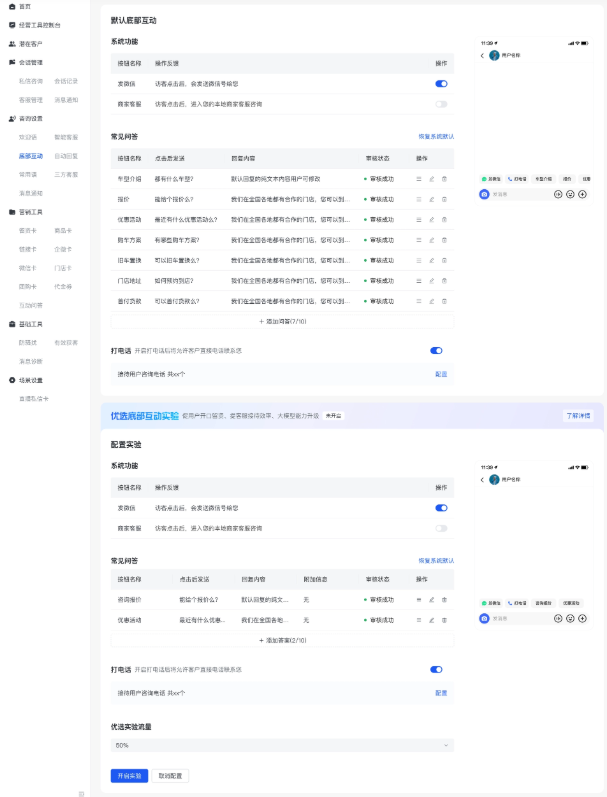The width and height of the screenshot is (607, 797).
Task: Click the user avatar in the upper phone preview
Action: [494, 55]
